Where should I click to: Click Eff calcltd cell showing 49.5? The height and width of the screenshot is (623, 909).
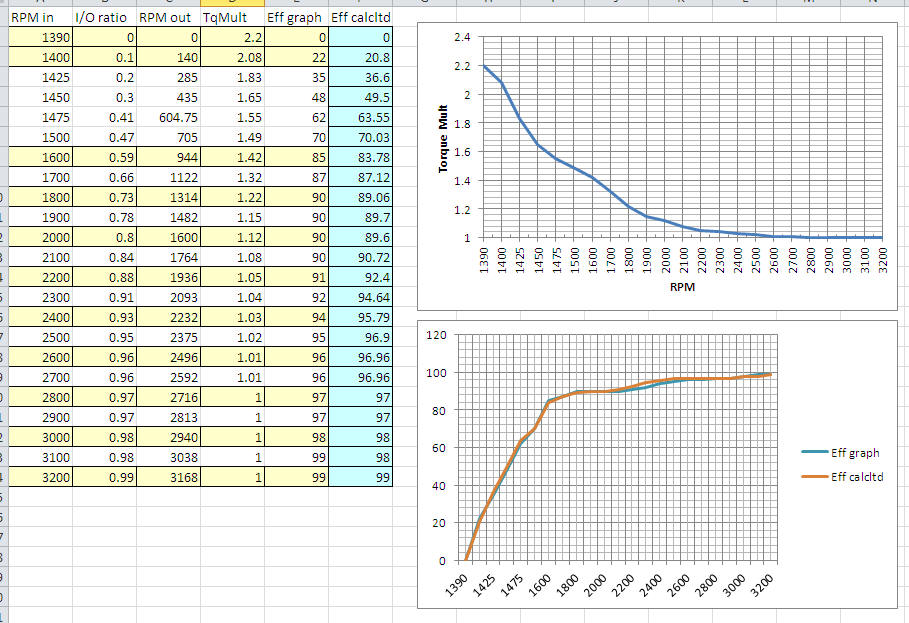[361, 97]
